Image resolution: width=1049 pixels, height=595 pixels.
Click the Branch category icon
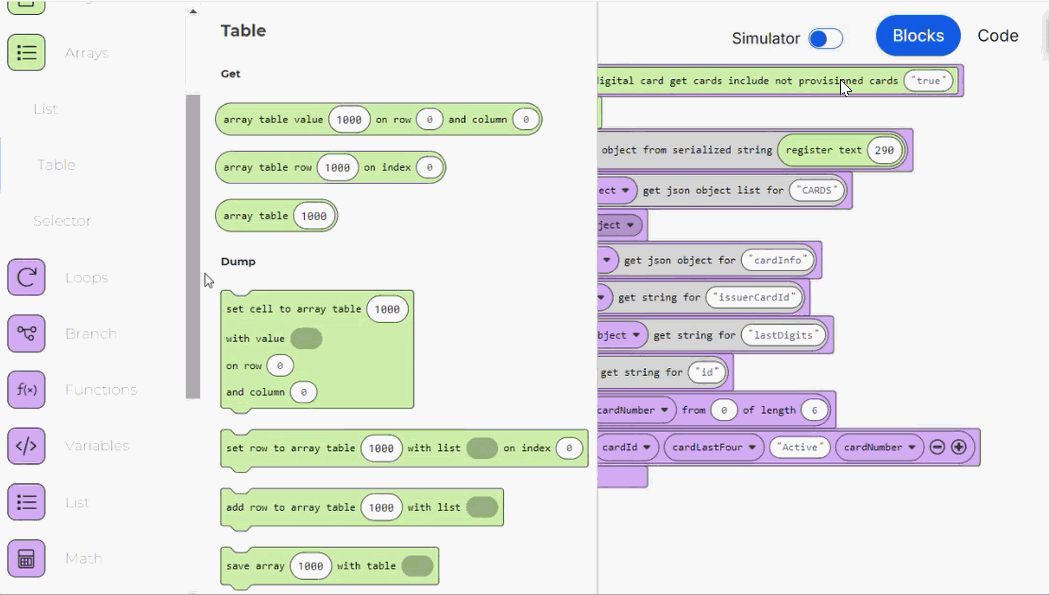[25, 333]
